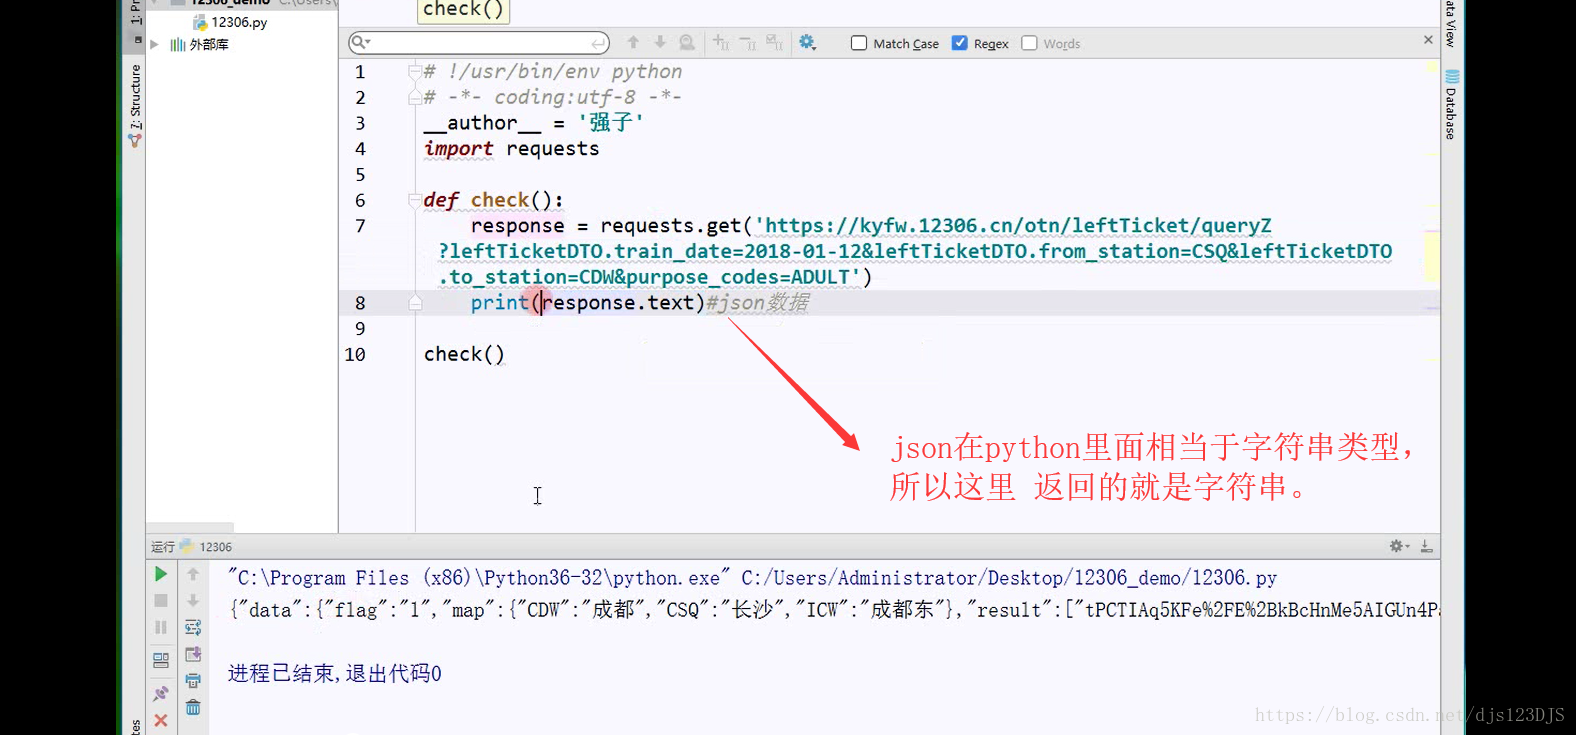
Task: Click the Scroll to end icon in console
Action: tap(193, 654)
